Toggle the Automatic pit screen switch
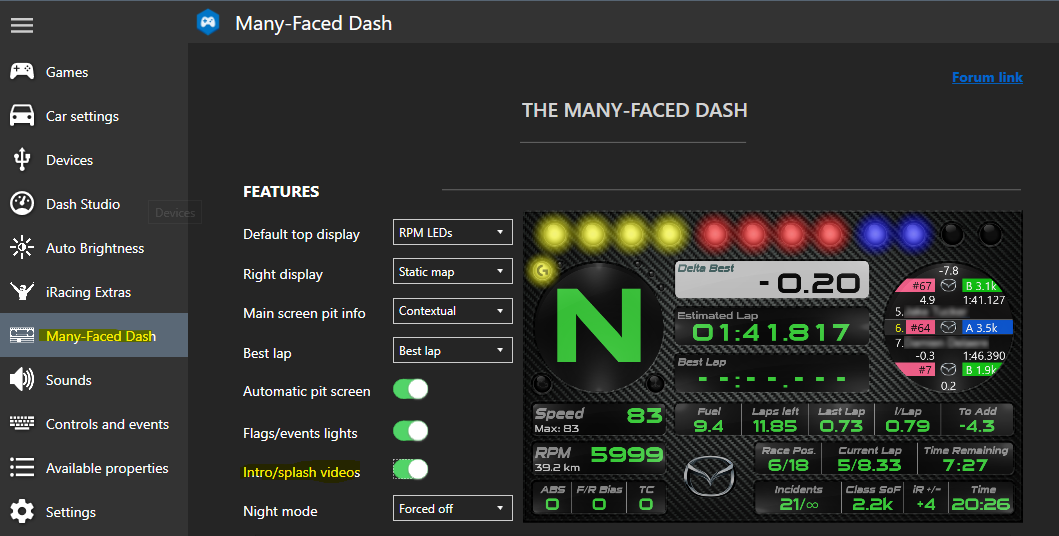 (x=411, y=390)
